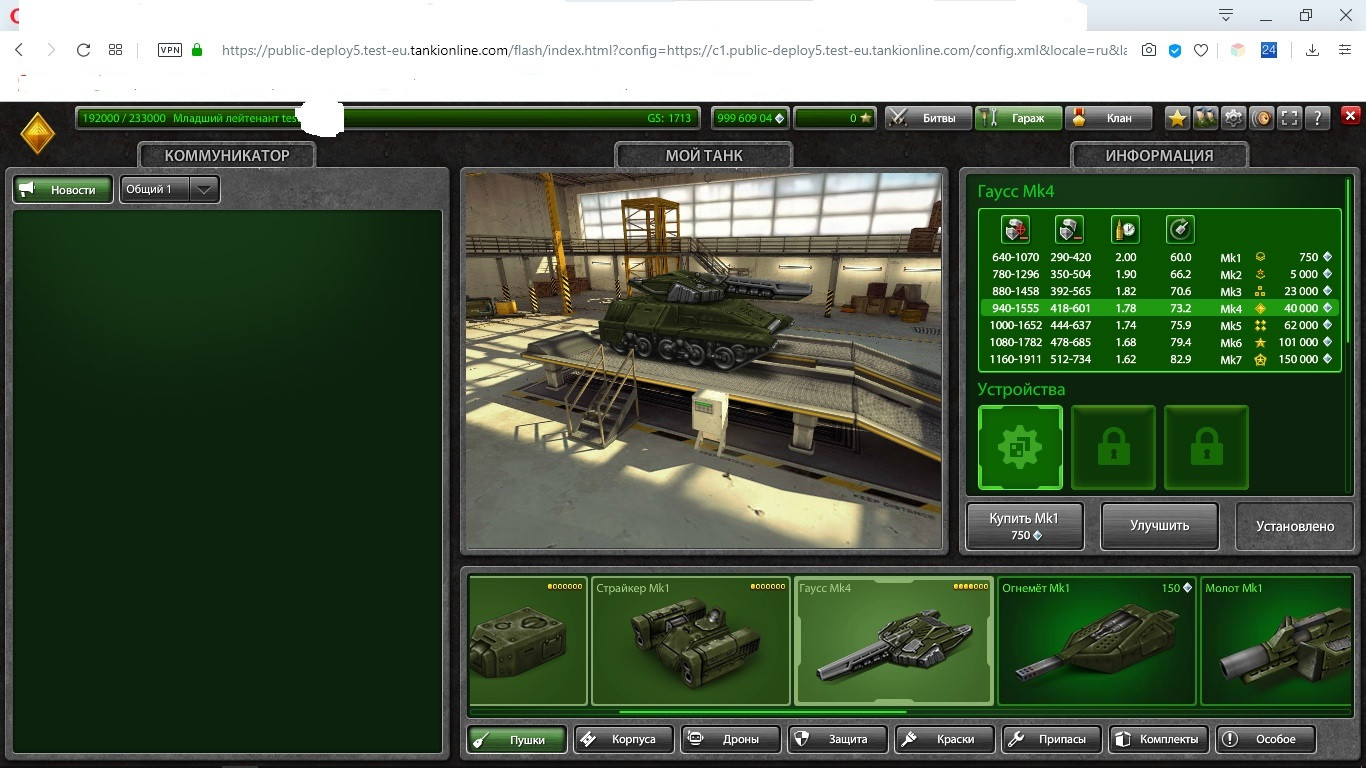Take browser snapshot camera icon
The image size is (1366, 768).
tap(1150, 50)
